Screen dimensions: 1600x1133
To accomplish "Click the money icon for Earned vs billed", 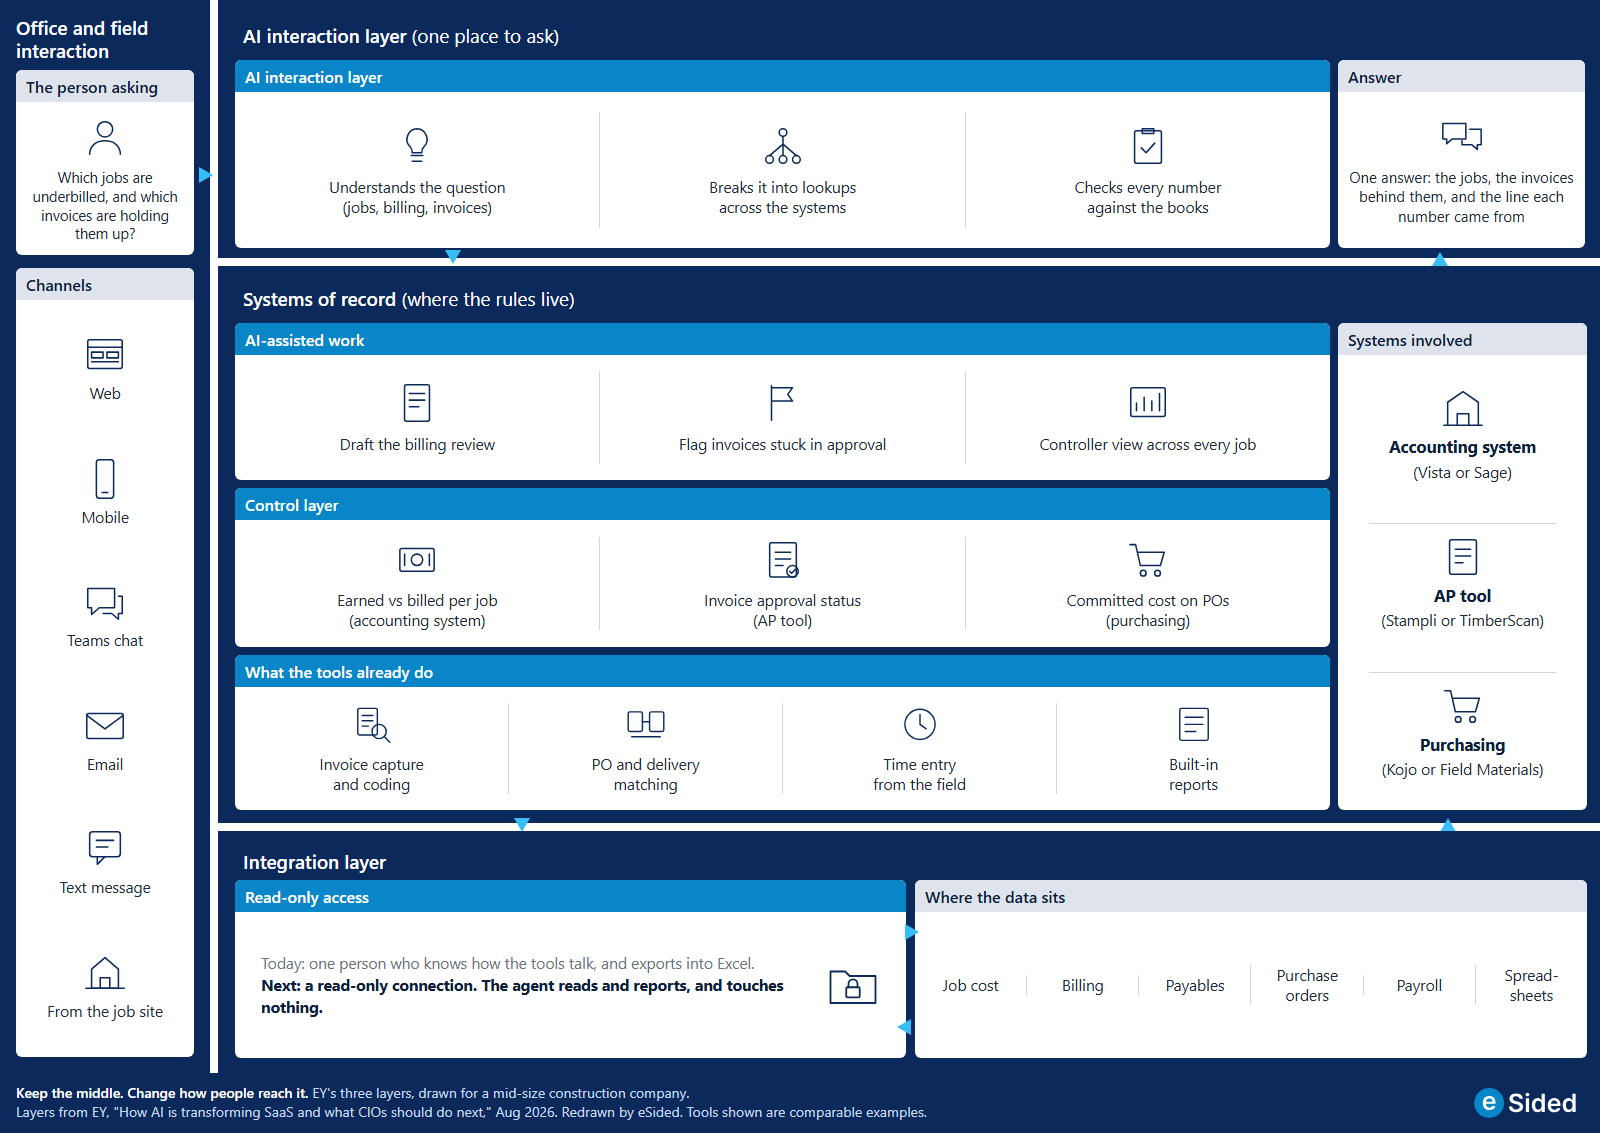I will (x=417, y=560).
